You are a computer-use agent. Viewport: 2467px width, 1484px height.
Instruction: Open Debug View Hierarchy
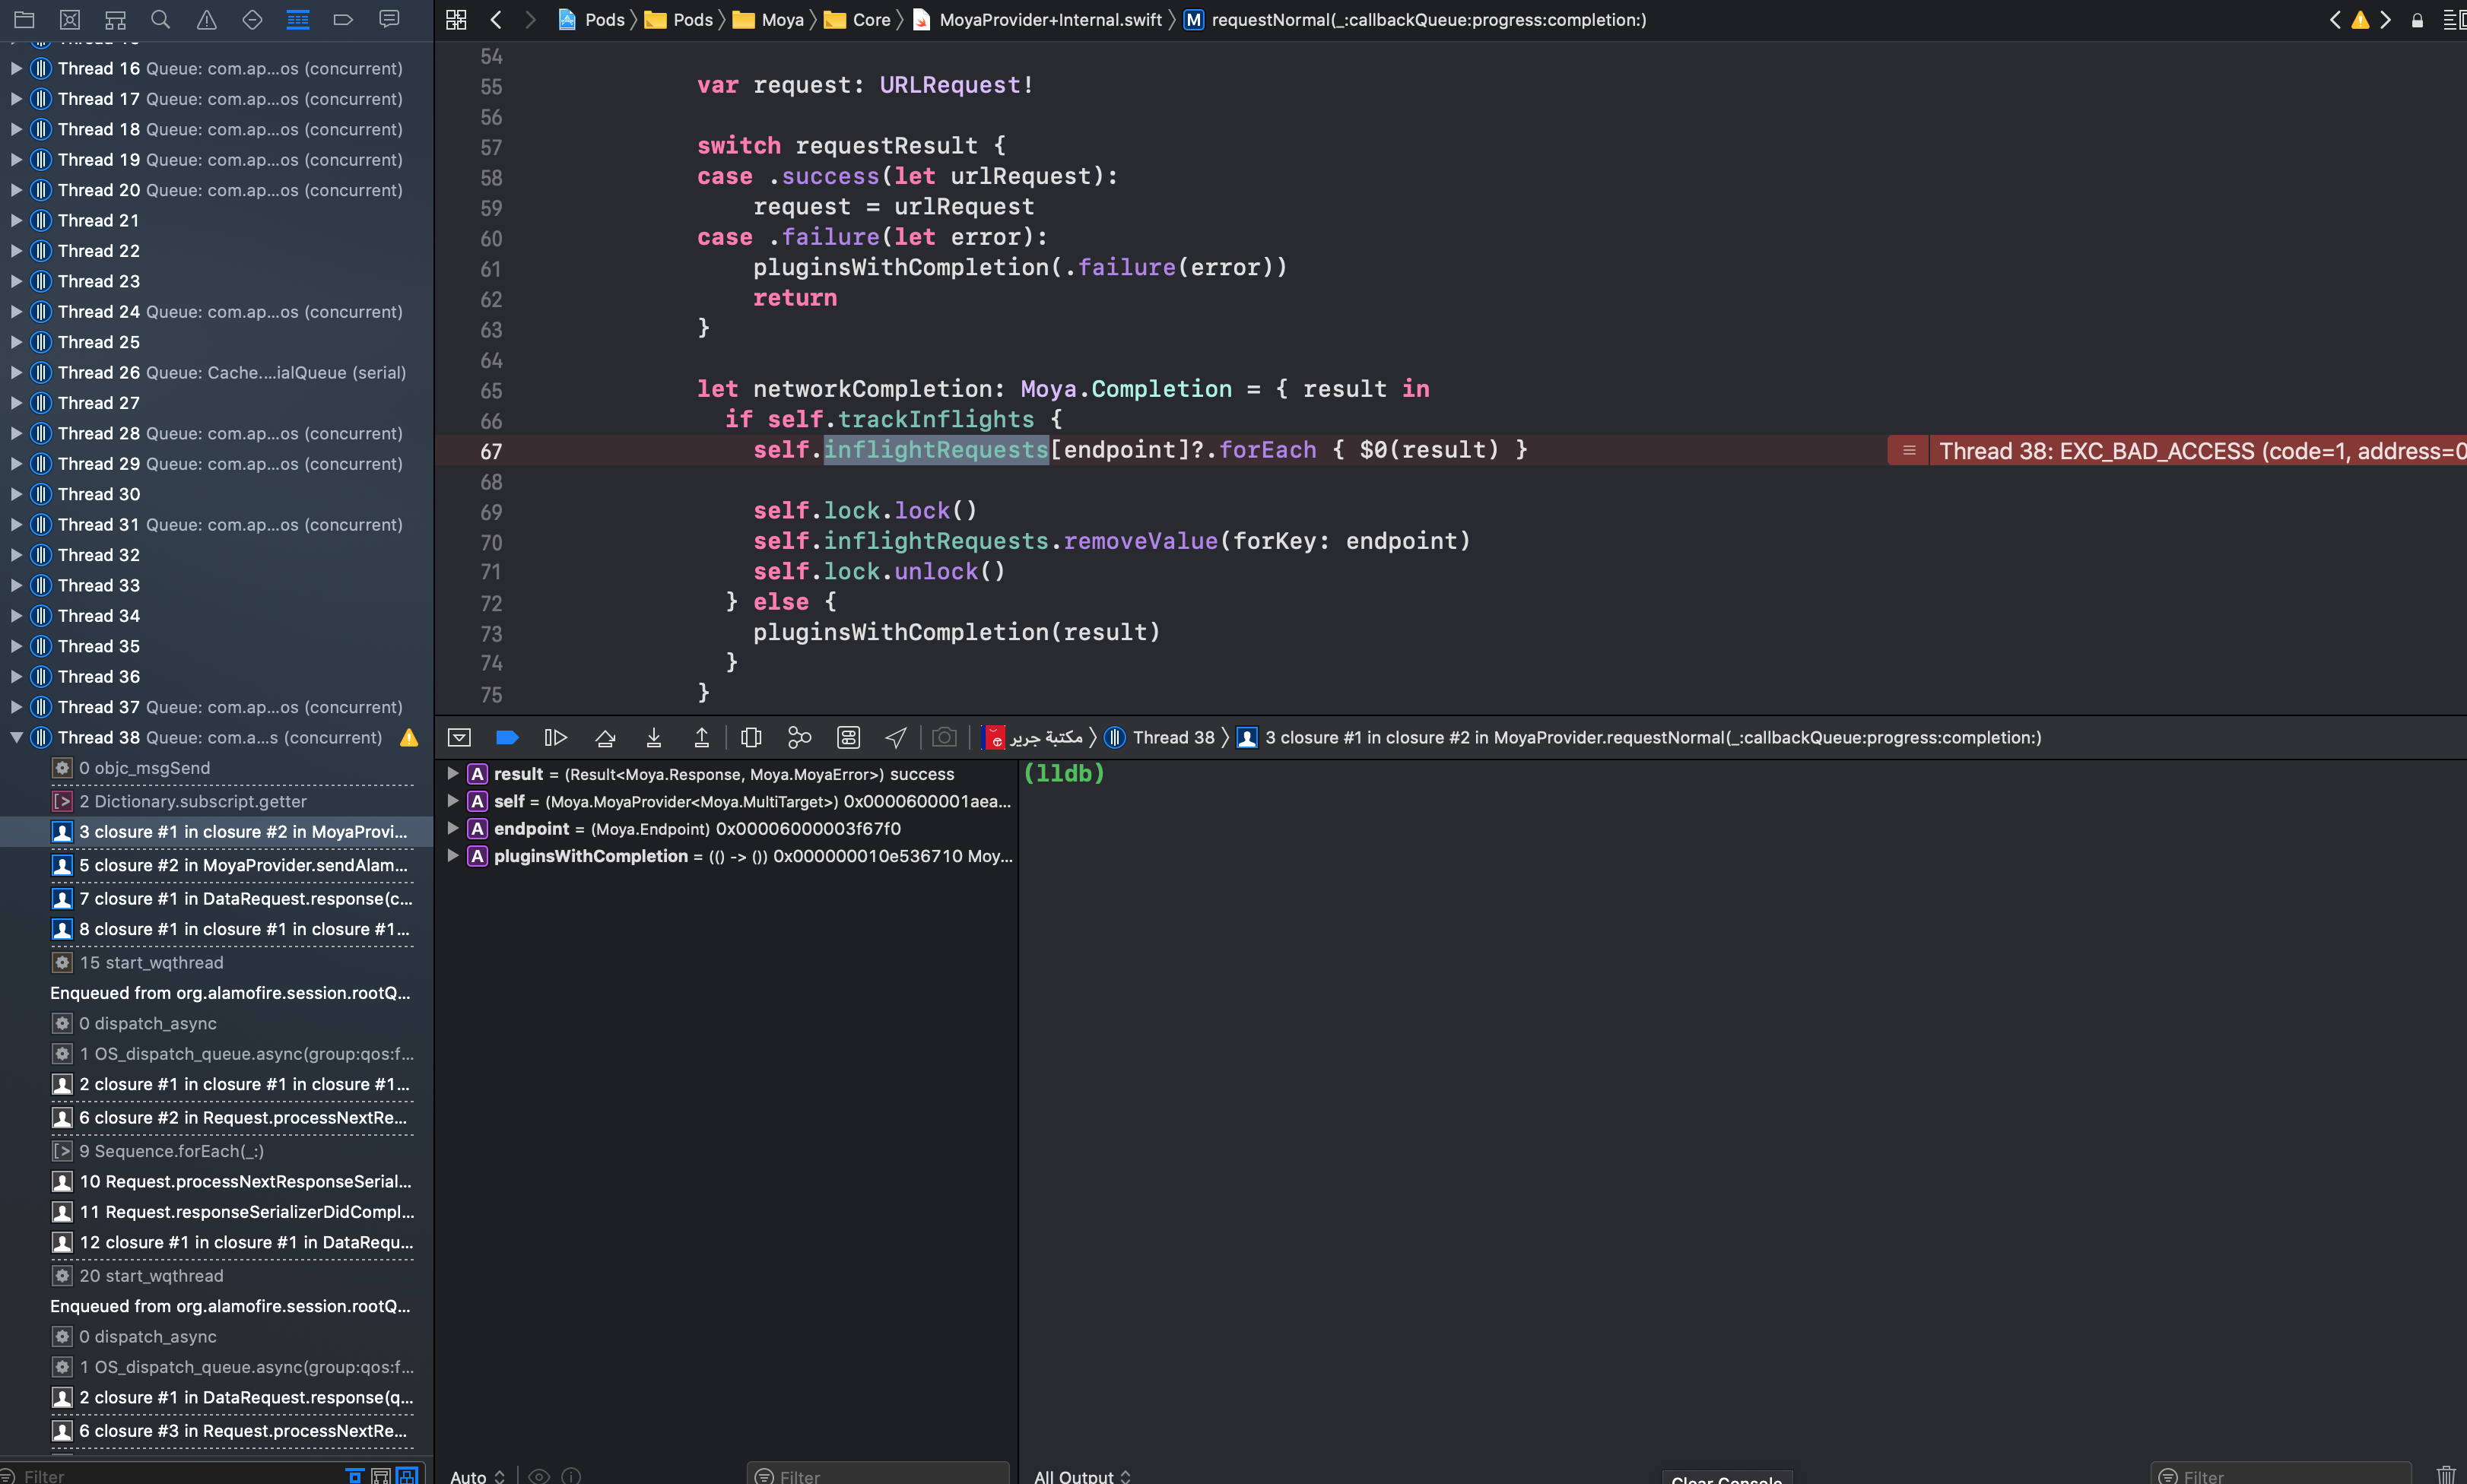click(x=751, y=738)
